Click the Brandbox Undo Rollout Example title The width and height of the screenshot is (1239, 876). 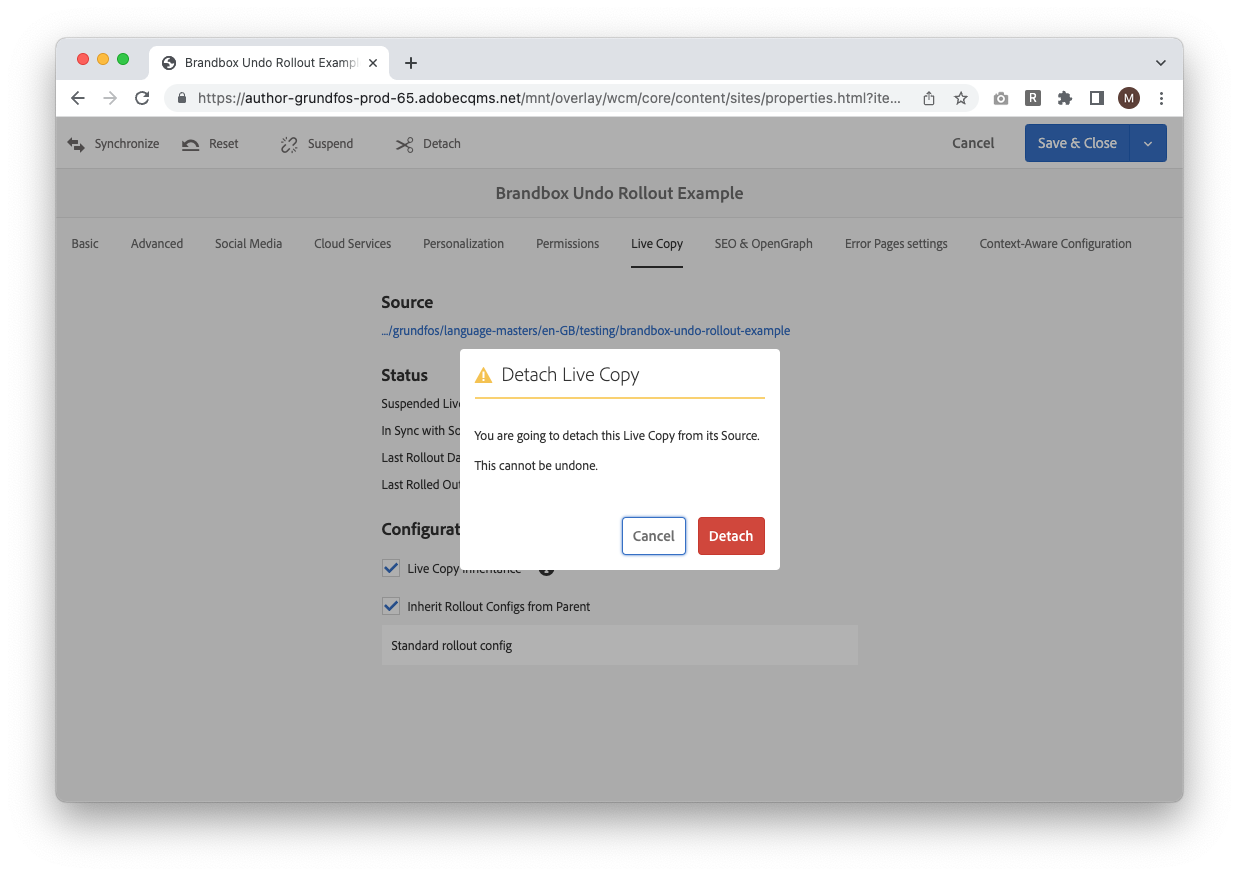619,193
